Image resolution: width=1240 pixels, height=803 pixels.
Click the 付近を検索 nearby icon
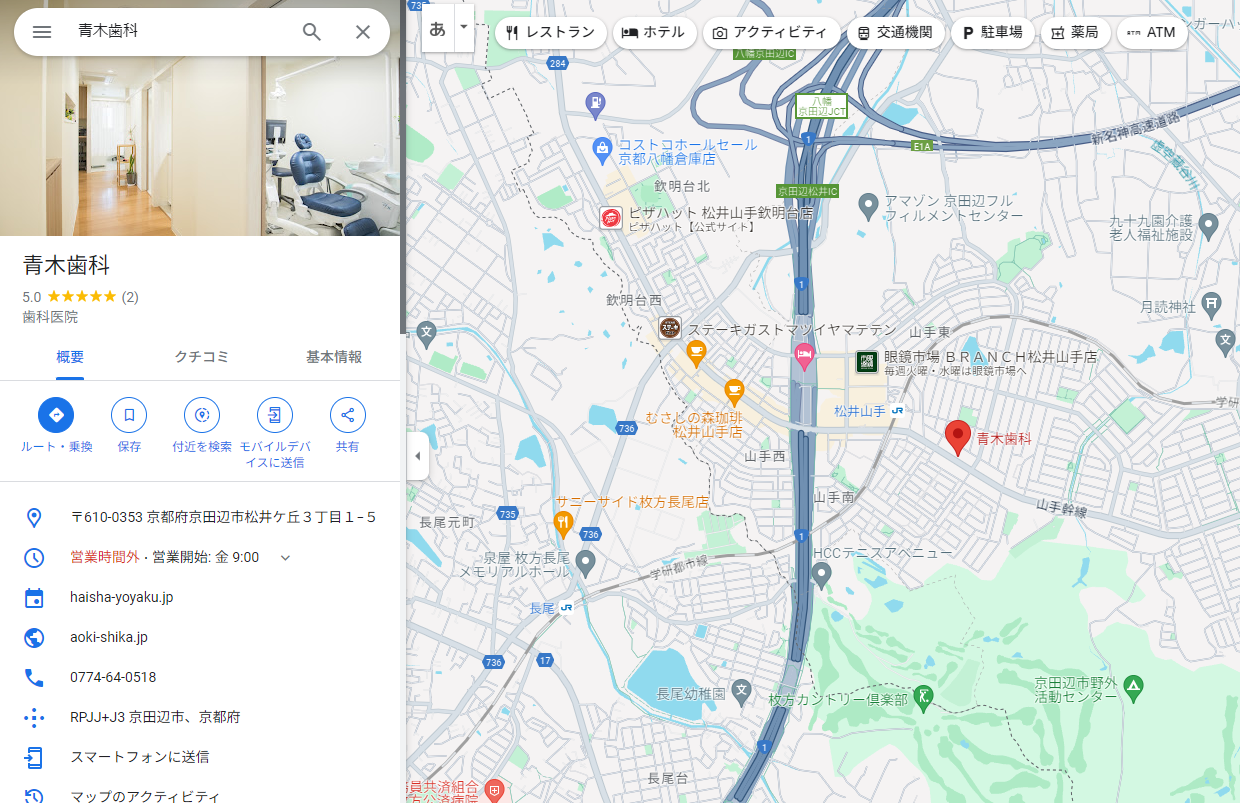tap(202, 414)
